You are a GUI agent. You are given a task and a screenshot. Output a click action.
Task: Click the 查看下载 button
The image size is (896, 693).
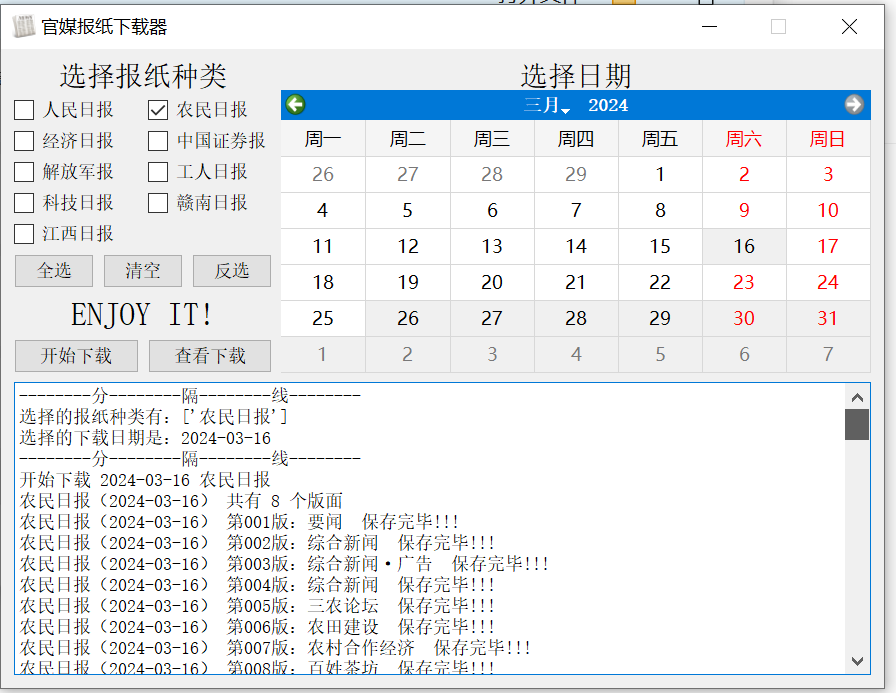coord(210,355)
